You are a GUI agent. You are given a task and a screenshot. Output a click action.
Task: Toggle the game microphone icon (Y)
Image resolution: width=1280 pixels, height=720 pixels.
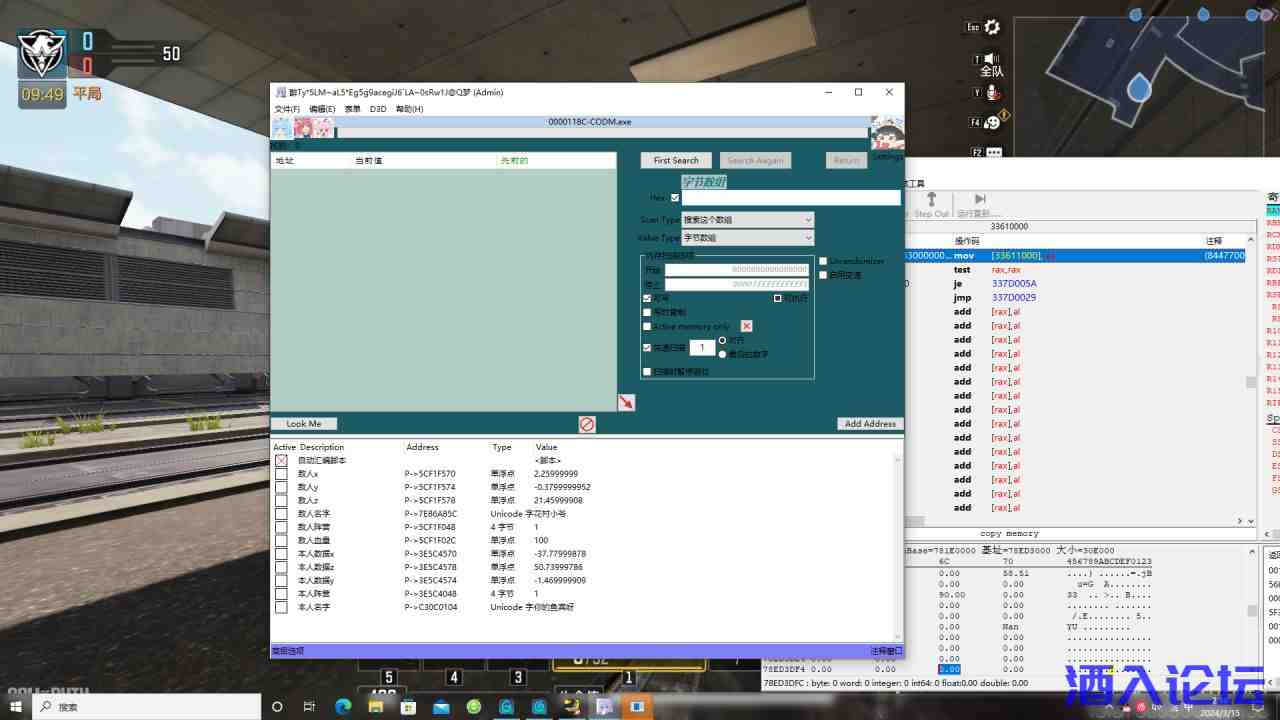(x=992, y=92)
